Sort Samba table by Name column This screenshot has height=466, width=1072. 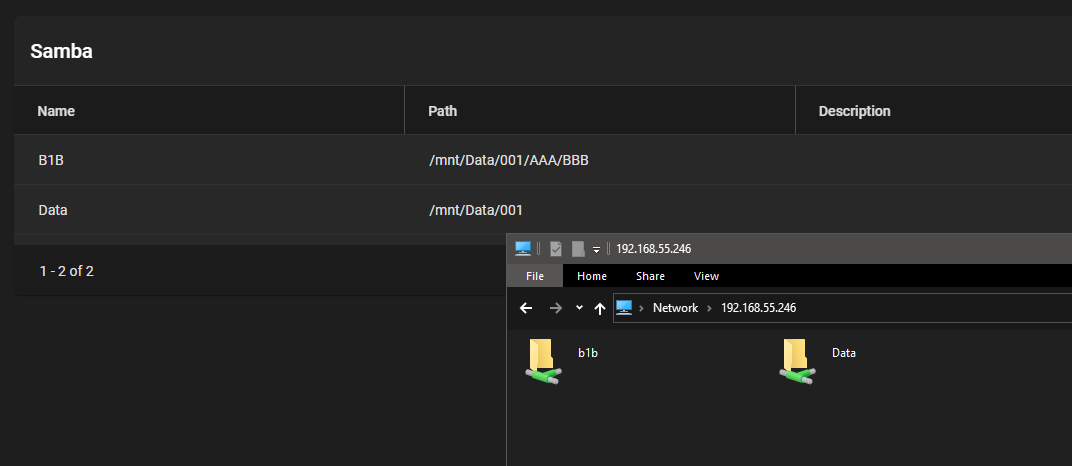[x=56, y=111]
